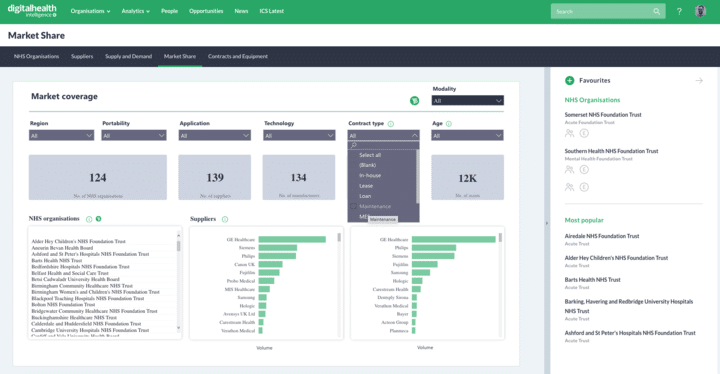Switch to the Supply and Demand tab

tap(129, 57)
